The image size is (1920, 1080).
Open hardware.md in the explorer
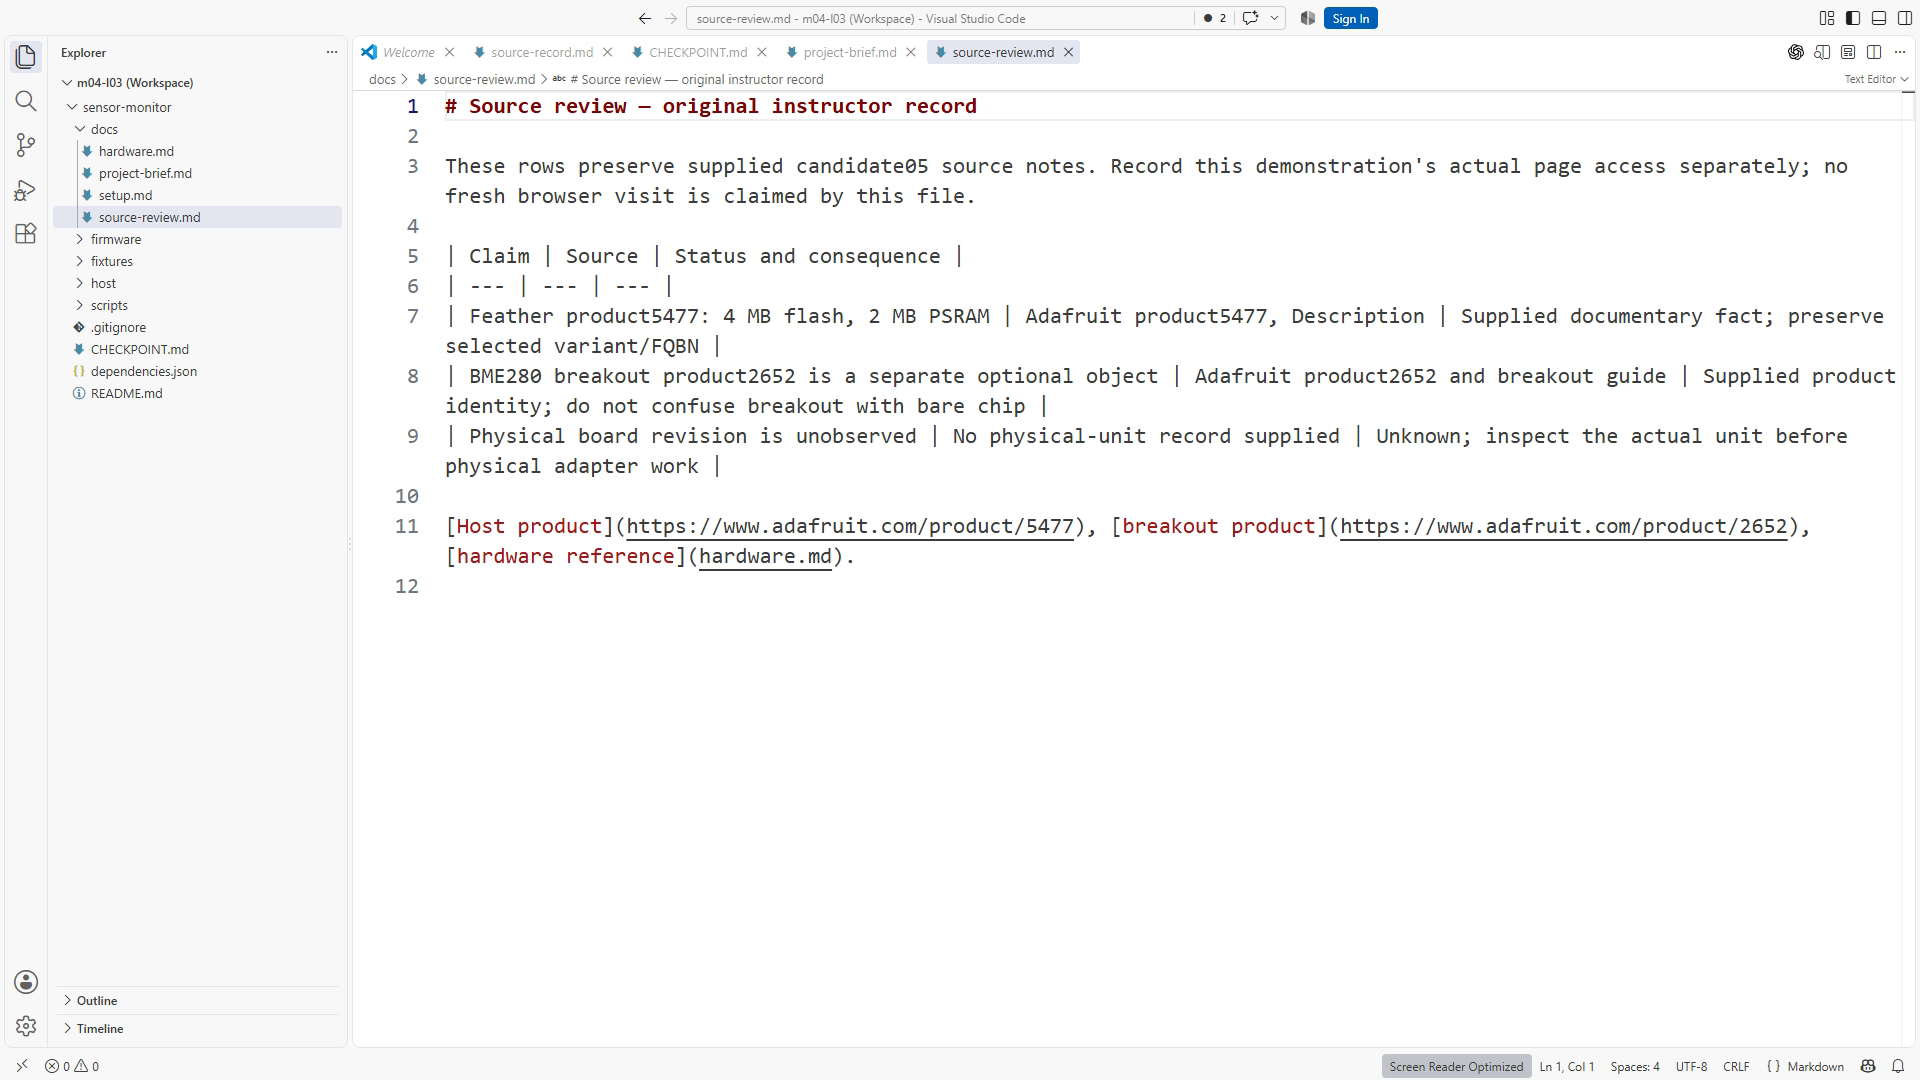click(136, 151)
